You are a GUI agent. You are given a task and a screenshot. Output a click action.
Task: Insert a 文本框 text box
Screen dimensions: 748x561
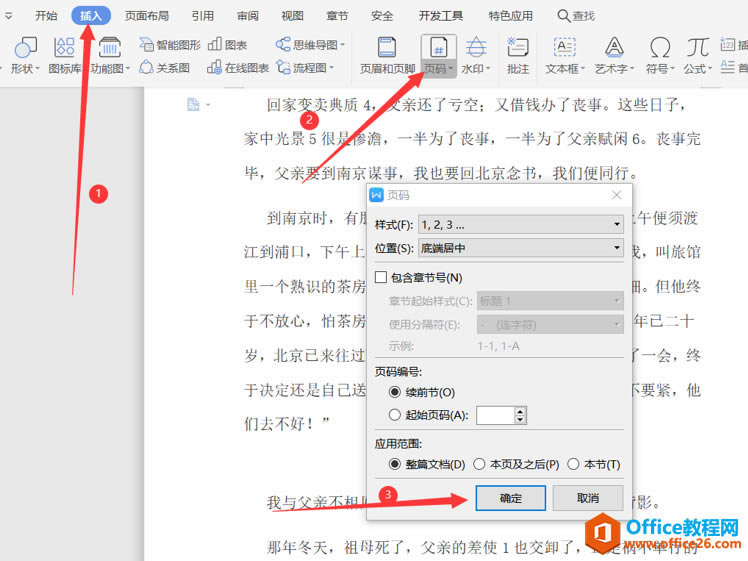click(x=565, y=55)
